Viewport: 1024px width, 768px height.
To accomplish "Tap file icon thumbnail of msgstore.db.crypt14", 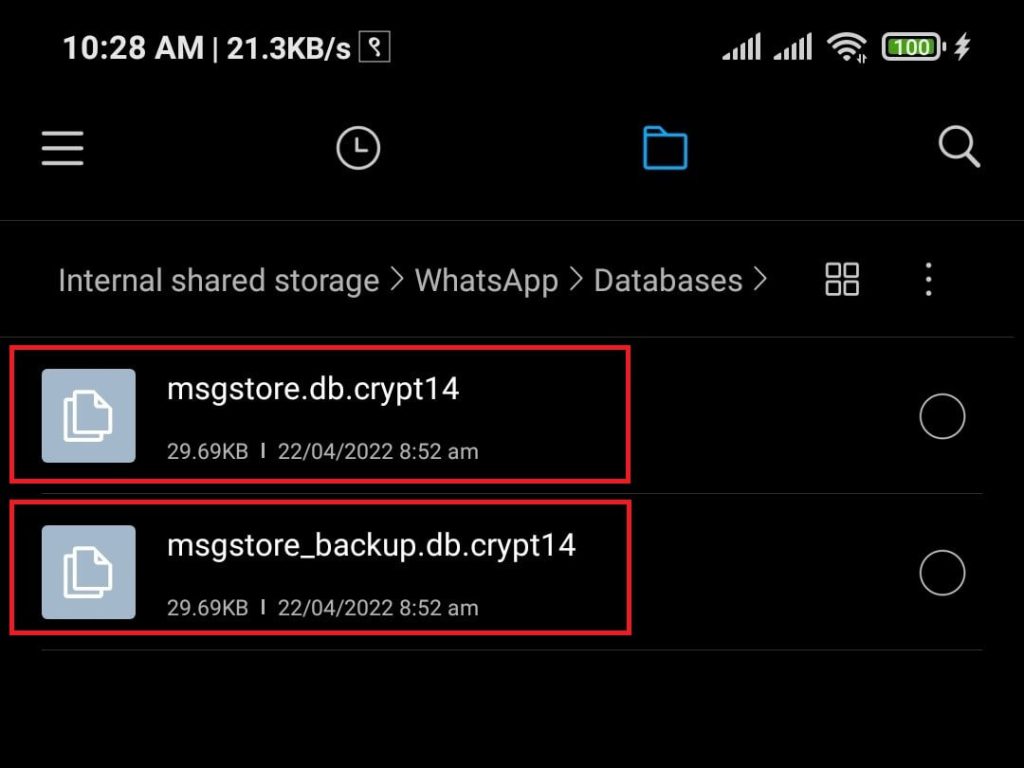I will [x=89, y=416].
